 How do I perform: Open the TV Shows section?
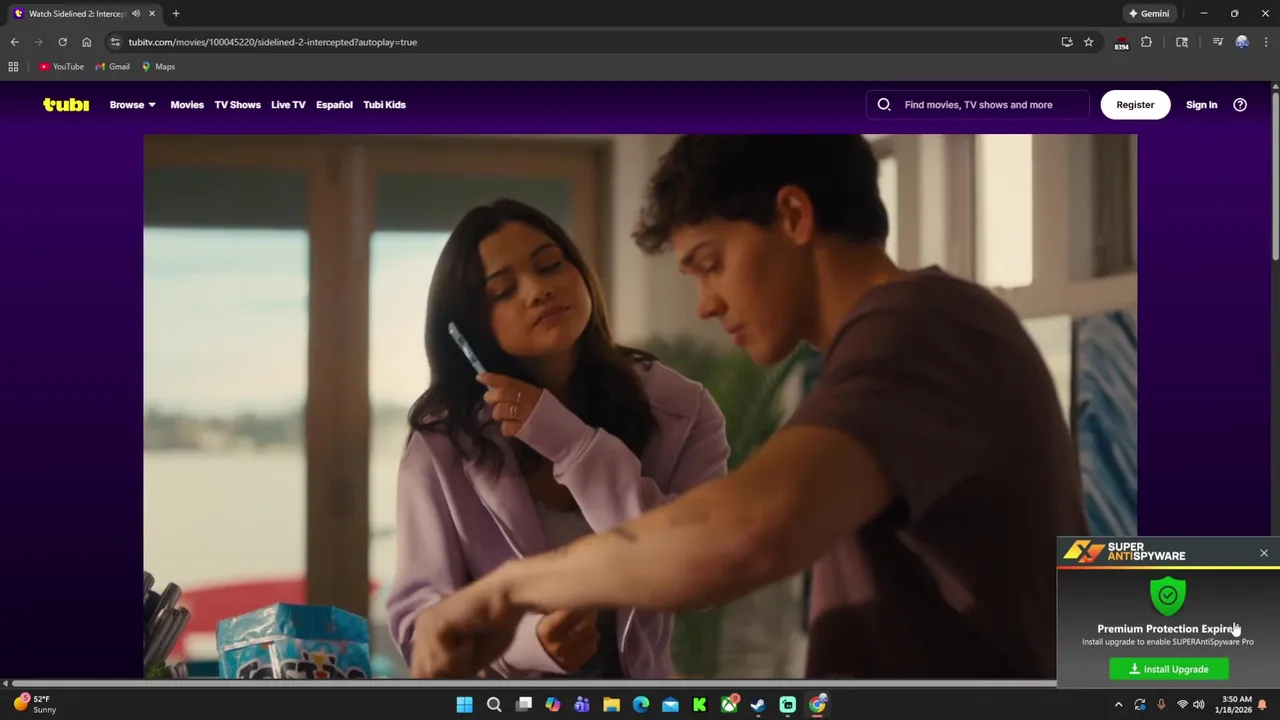(x=237, y=104)
